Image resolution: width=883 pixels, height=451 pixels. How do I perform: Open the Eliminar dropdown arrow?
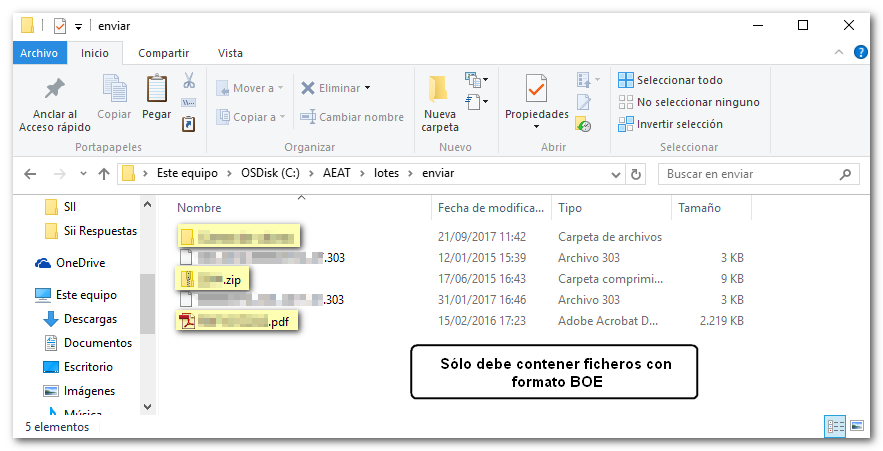(368, 88)
